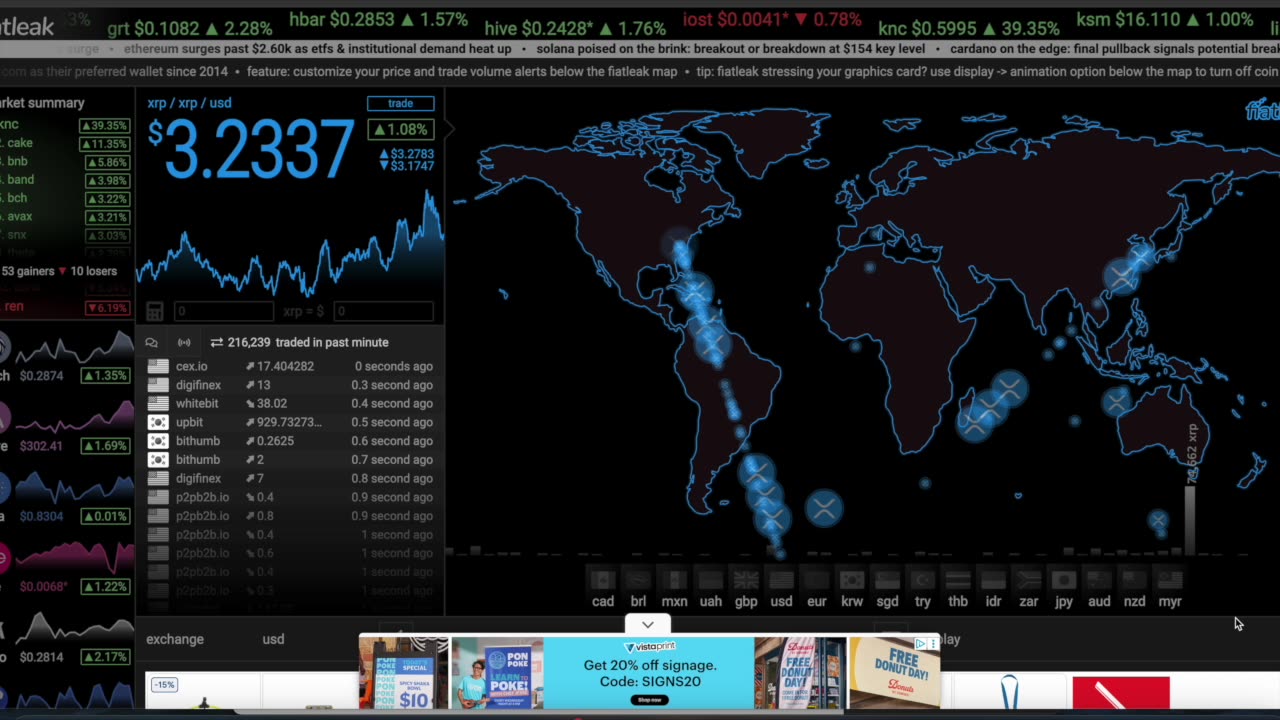This screenshot has height=720, width=1280.
Task: Select bch in the market summary list
Action: (66, 198)
